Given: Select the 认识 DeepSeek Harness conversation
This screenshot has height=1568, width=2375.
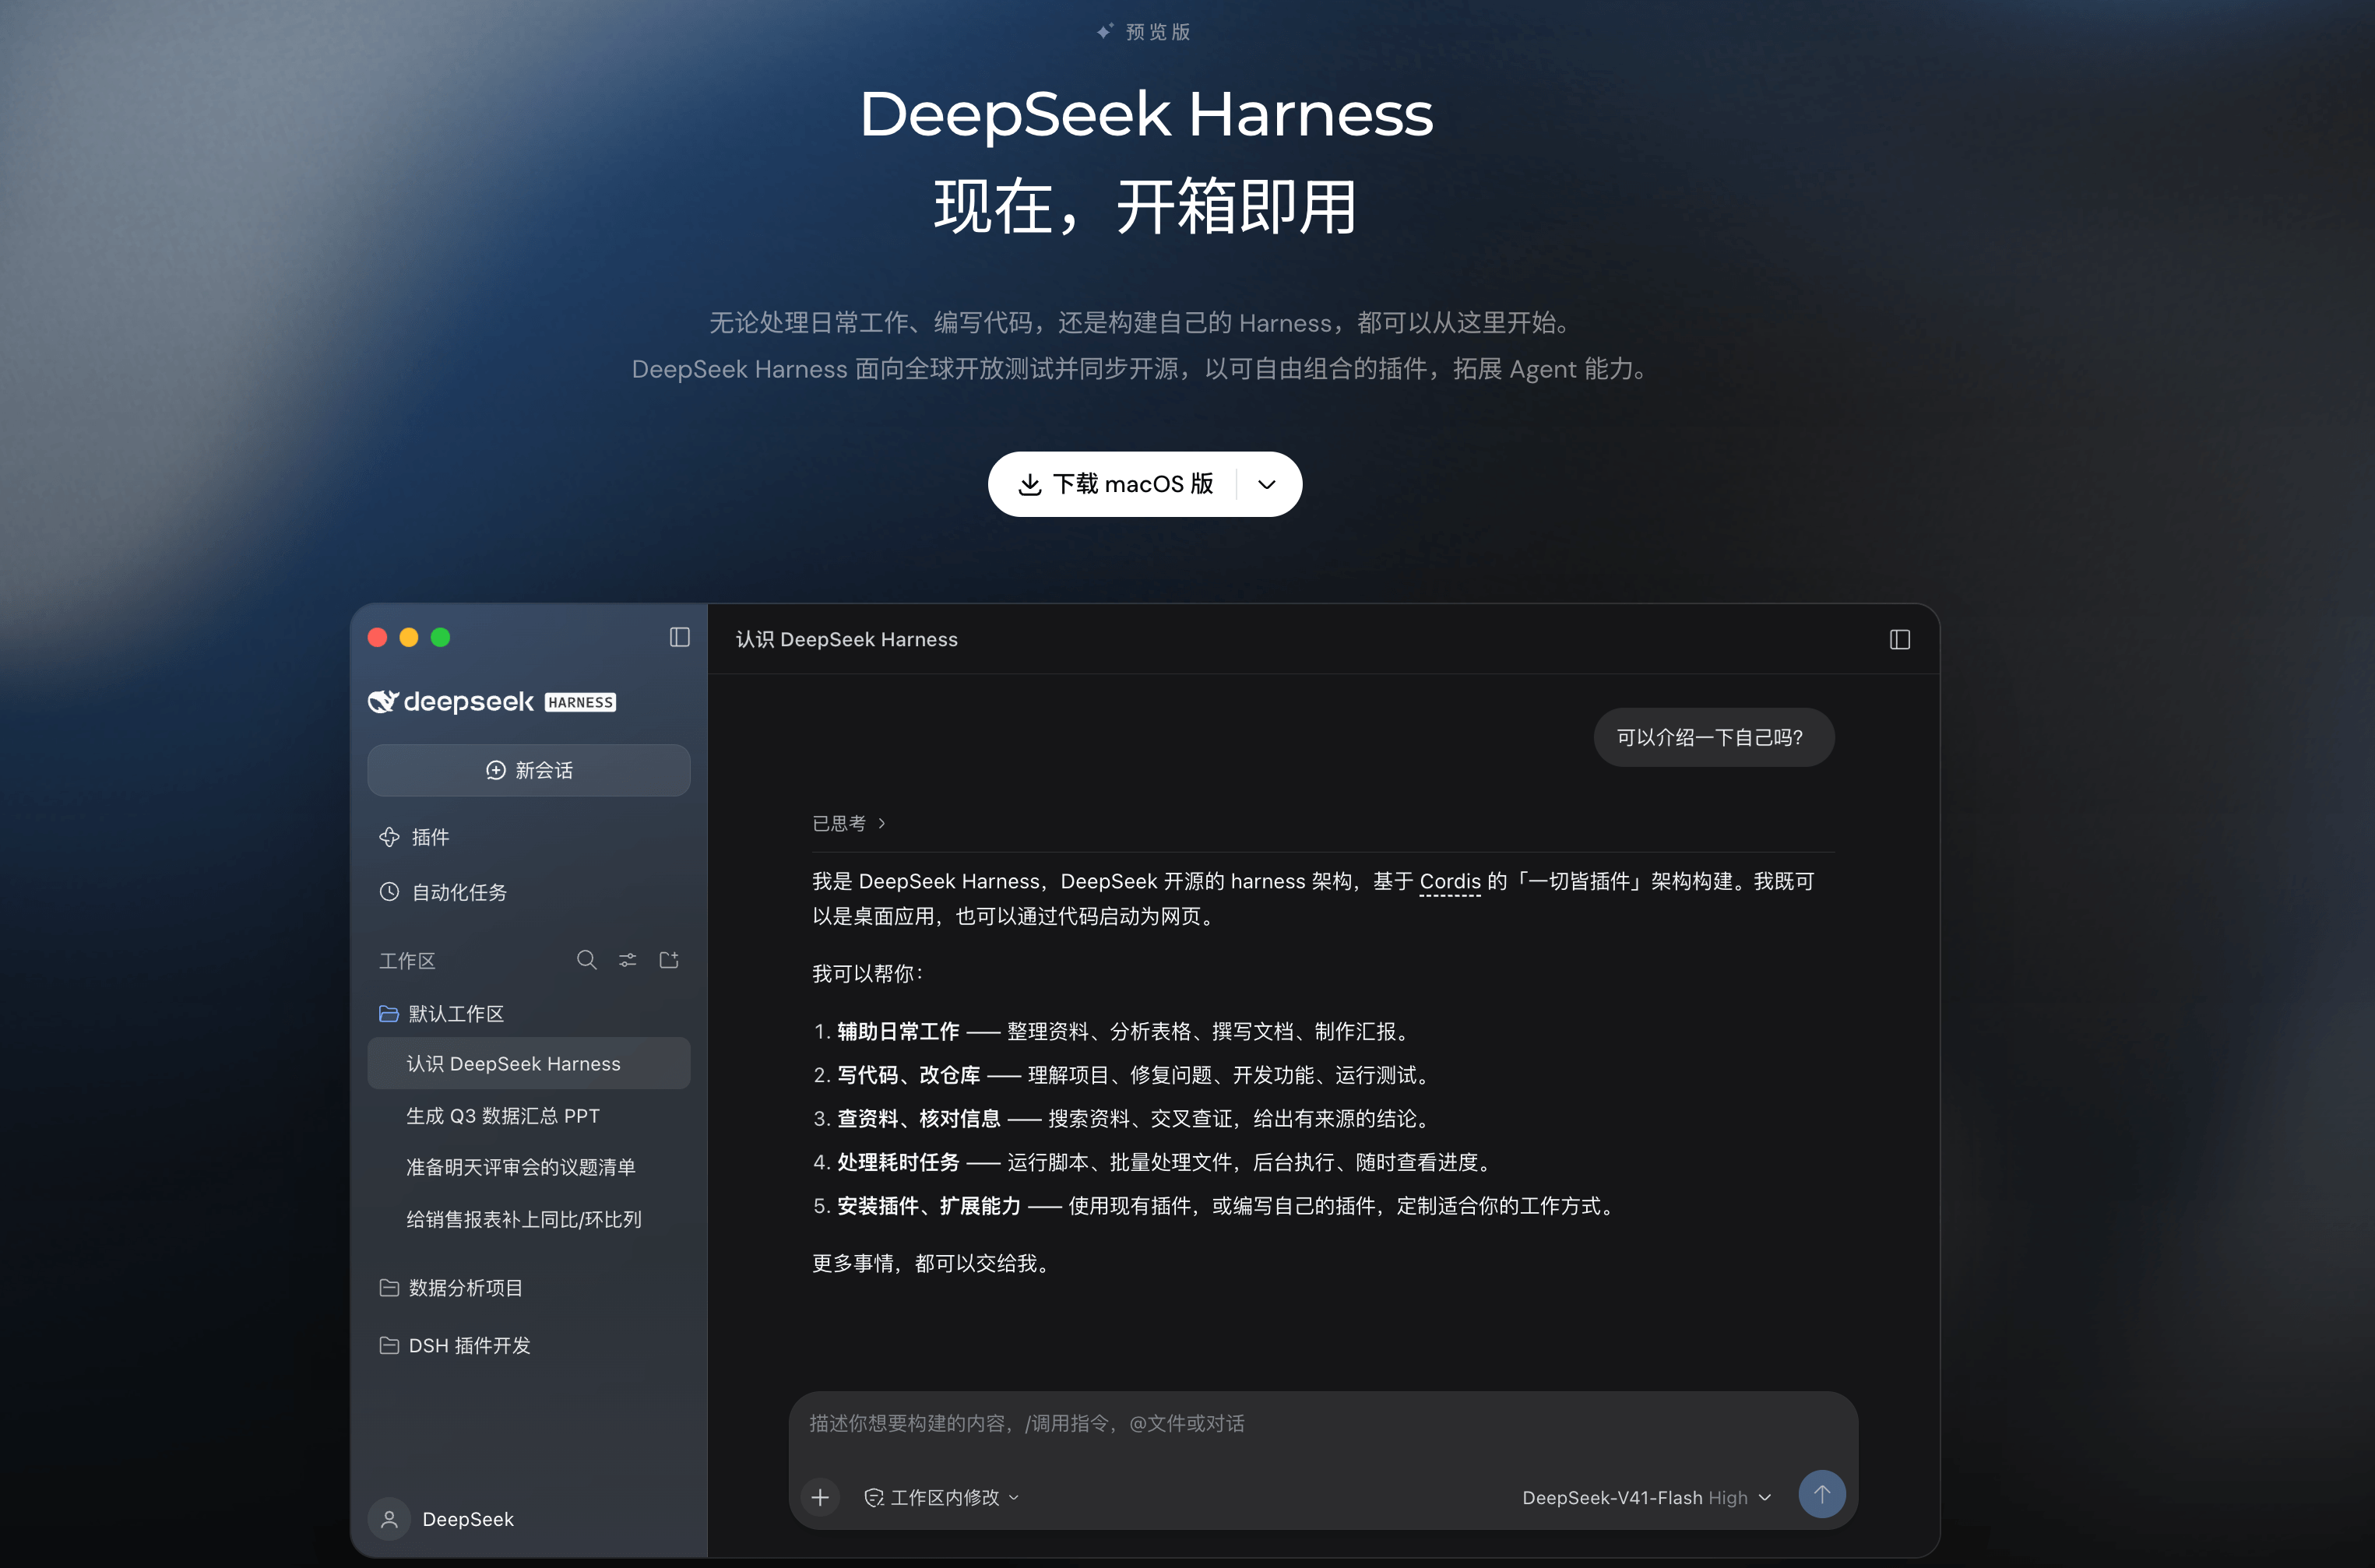Looking at the screenshot, I should pos(528,1063).
